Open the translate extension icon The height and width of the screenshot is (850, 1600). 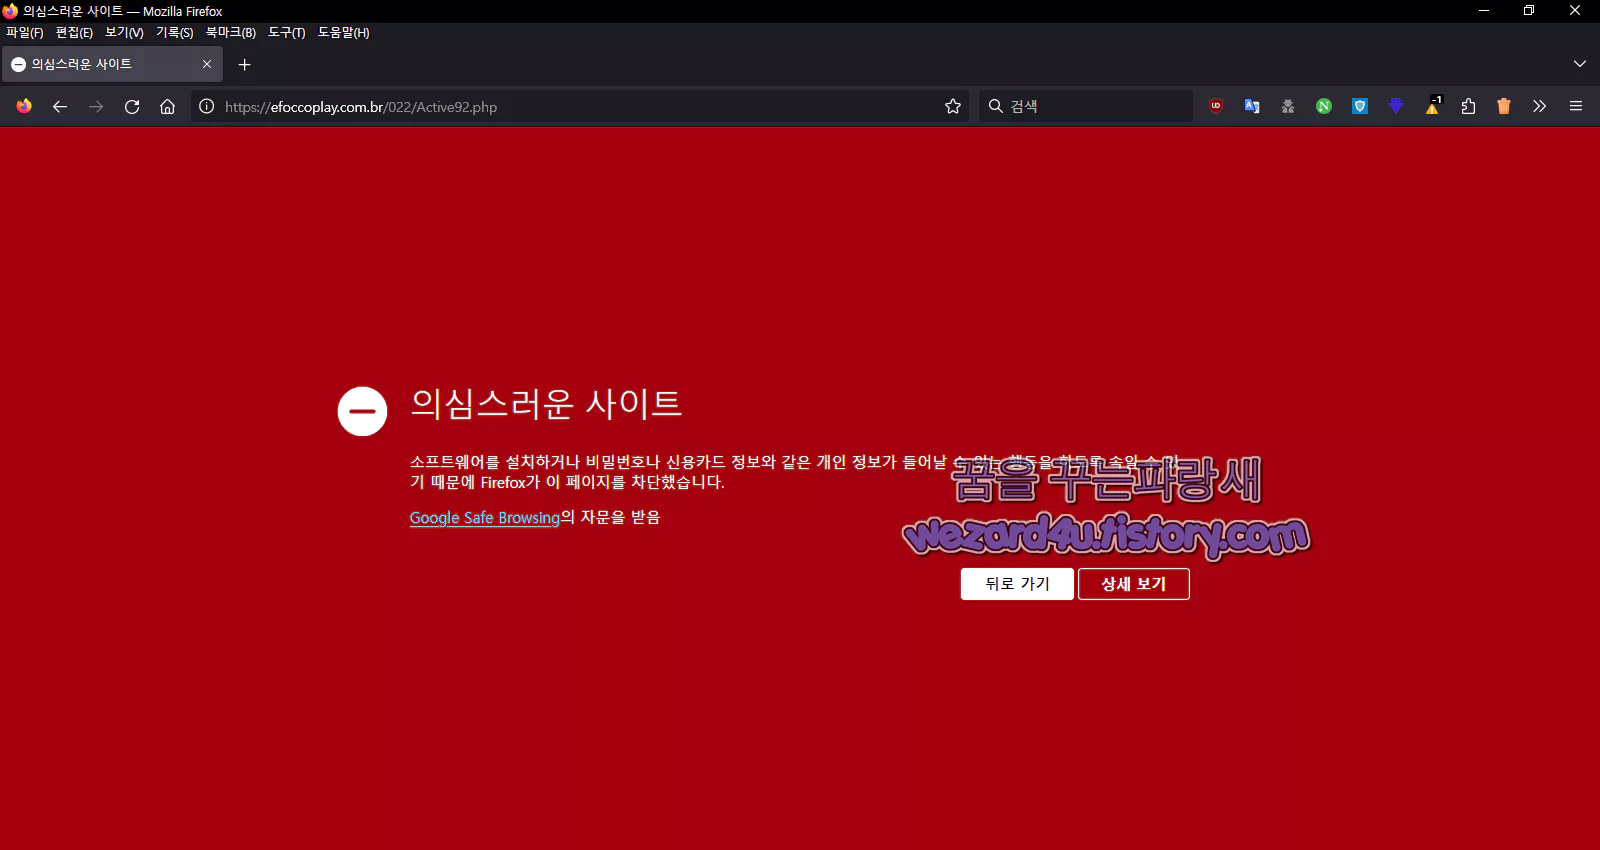coord(1252,106)
